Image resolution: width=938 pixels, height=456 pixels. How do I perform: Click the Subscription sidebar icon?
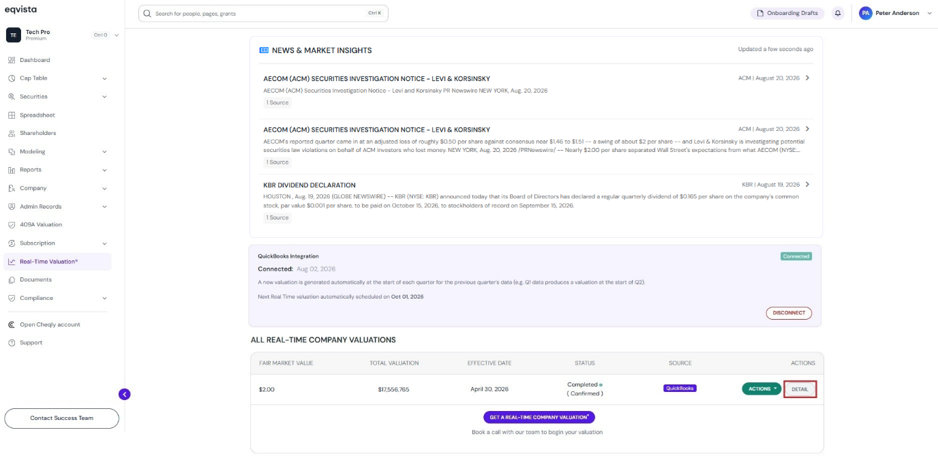[x=12, y=243]
